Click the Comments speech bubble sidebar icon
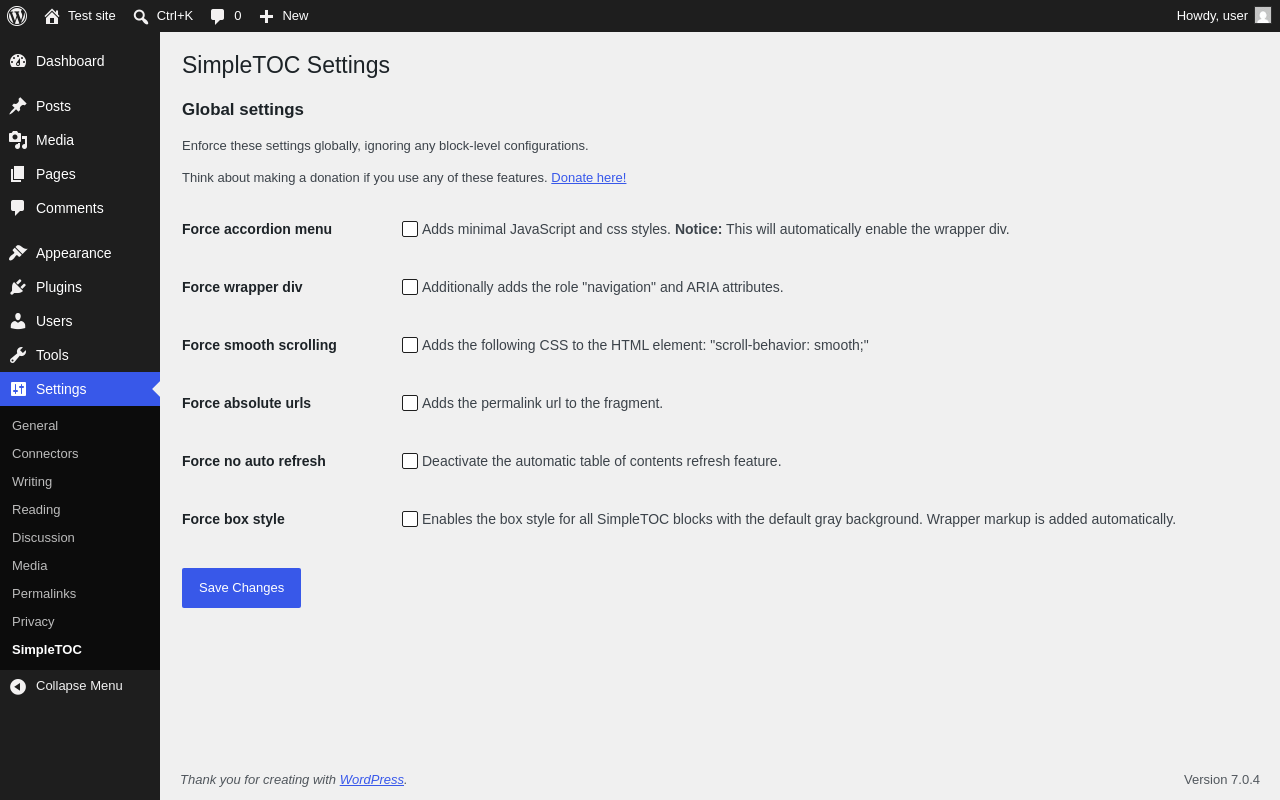The width and height of the screenshot is (1280, 800). pyautogui.click(x=18, y=208)
